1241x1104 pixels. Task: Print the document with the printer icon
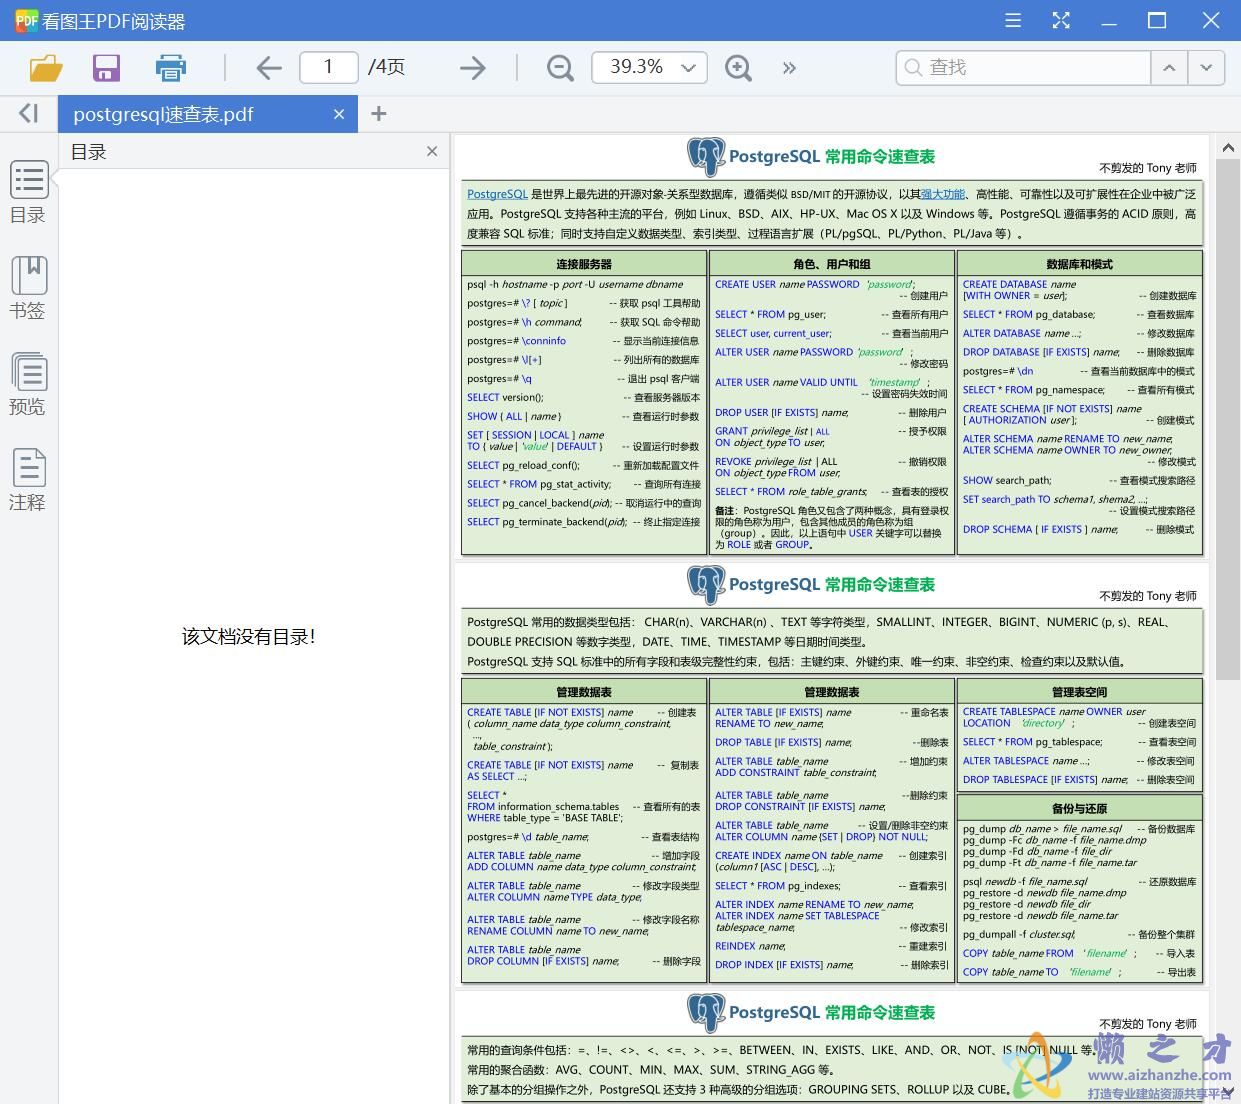[171, 68]
